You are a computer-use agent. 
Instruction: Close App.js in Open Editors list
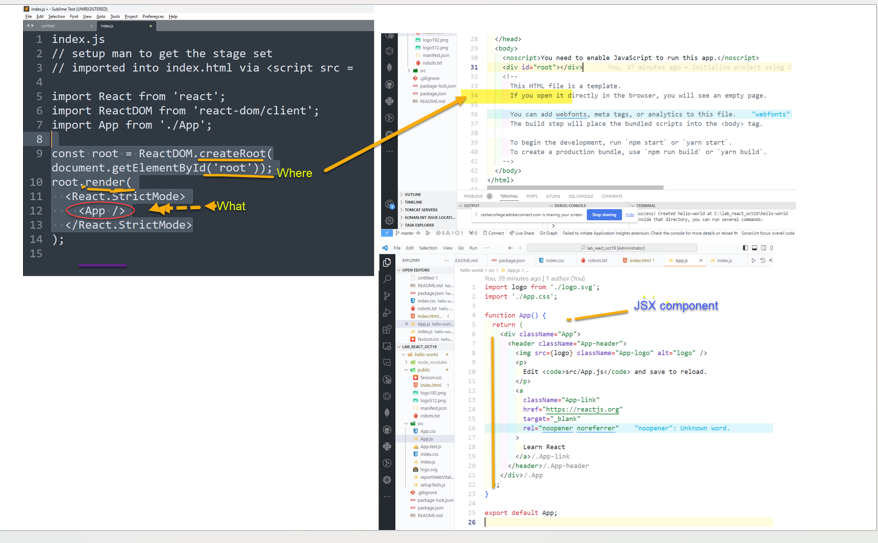(x=407, y=324)
